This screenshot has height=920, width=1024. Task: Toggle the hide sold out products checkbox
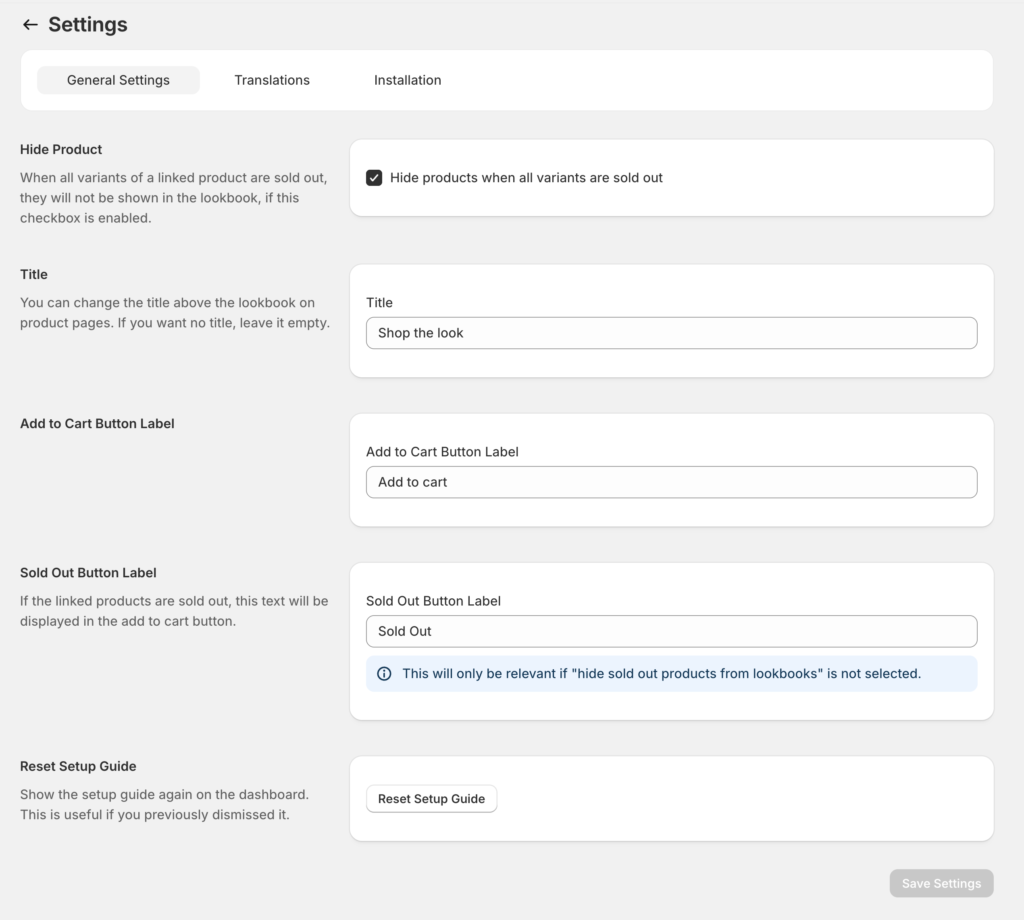tap(374, 178)
